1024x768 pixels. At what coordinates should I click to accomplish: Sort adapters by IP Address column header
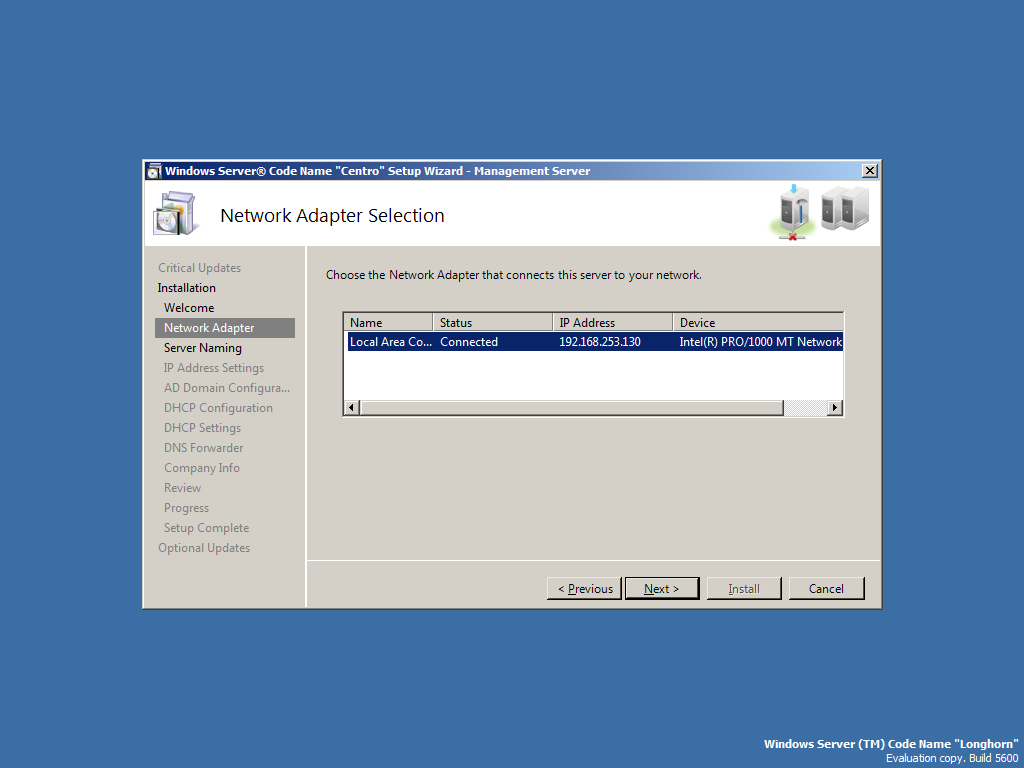(613, 323)
